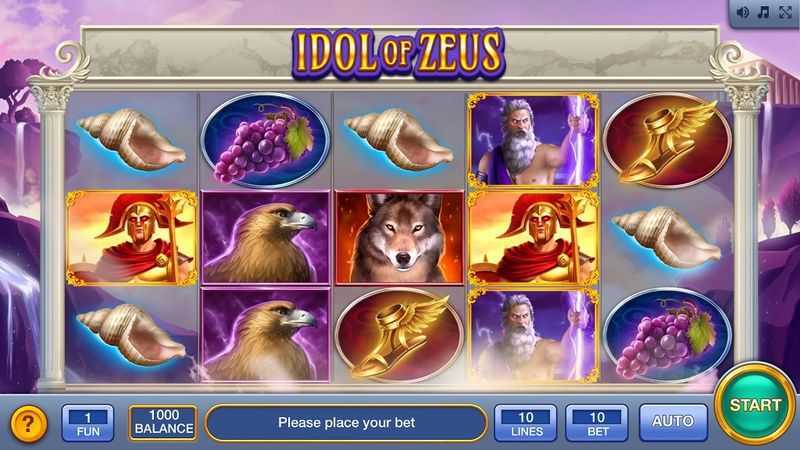
Task: Change the number of LINES
Action: click(526, 423)
